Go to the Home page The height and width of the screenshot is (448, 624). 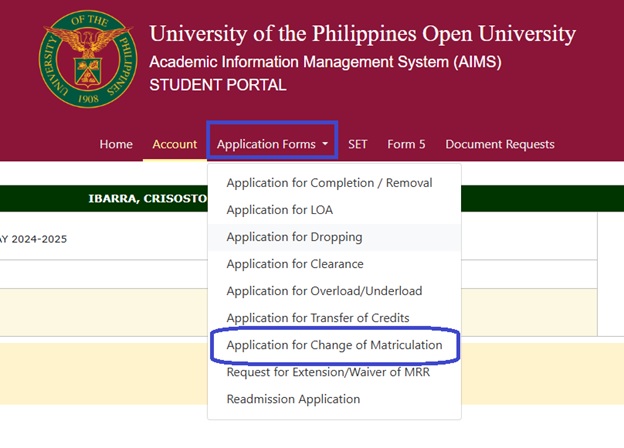tap(116, 144)
